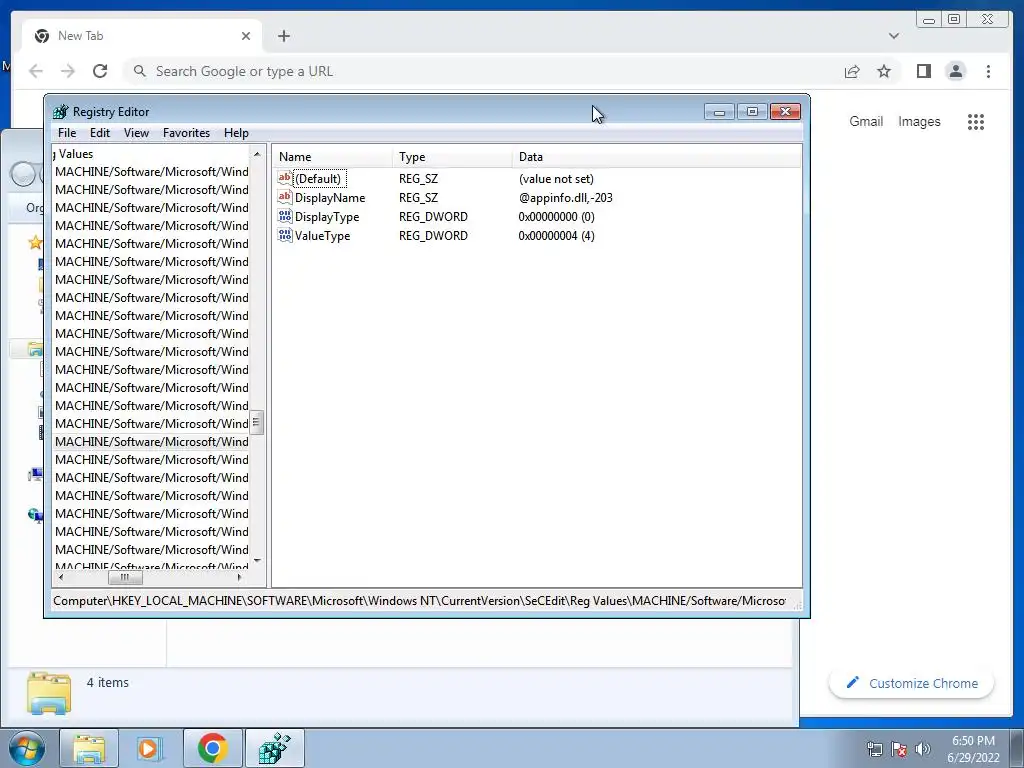Viewport: 1024px width, 768px height.
Task: Open the Images link
Action: [919, 121]
